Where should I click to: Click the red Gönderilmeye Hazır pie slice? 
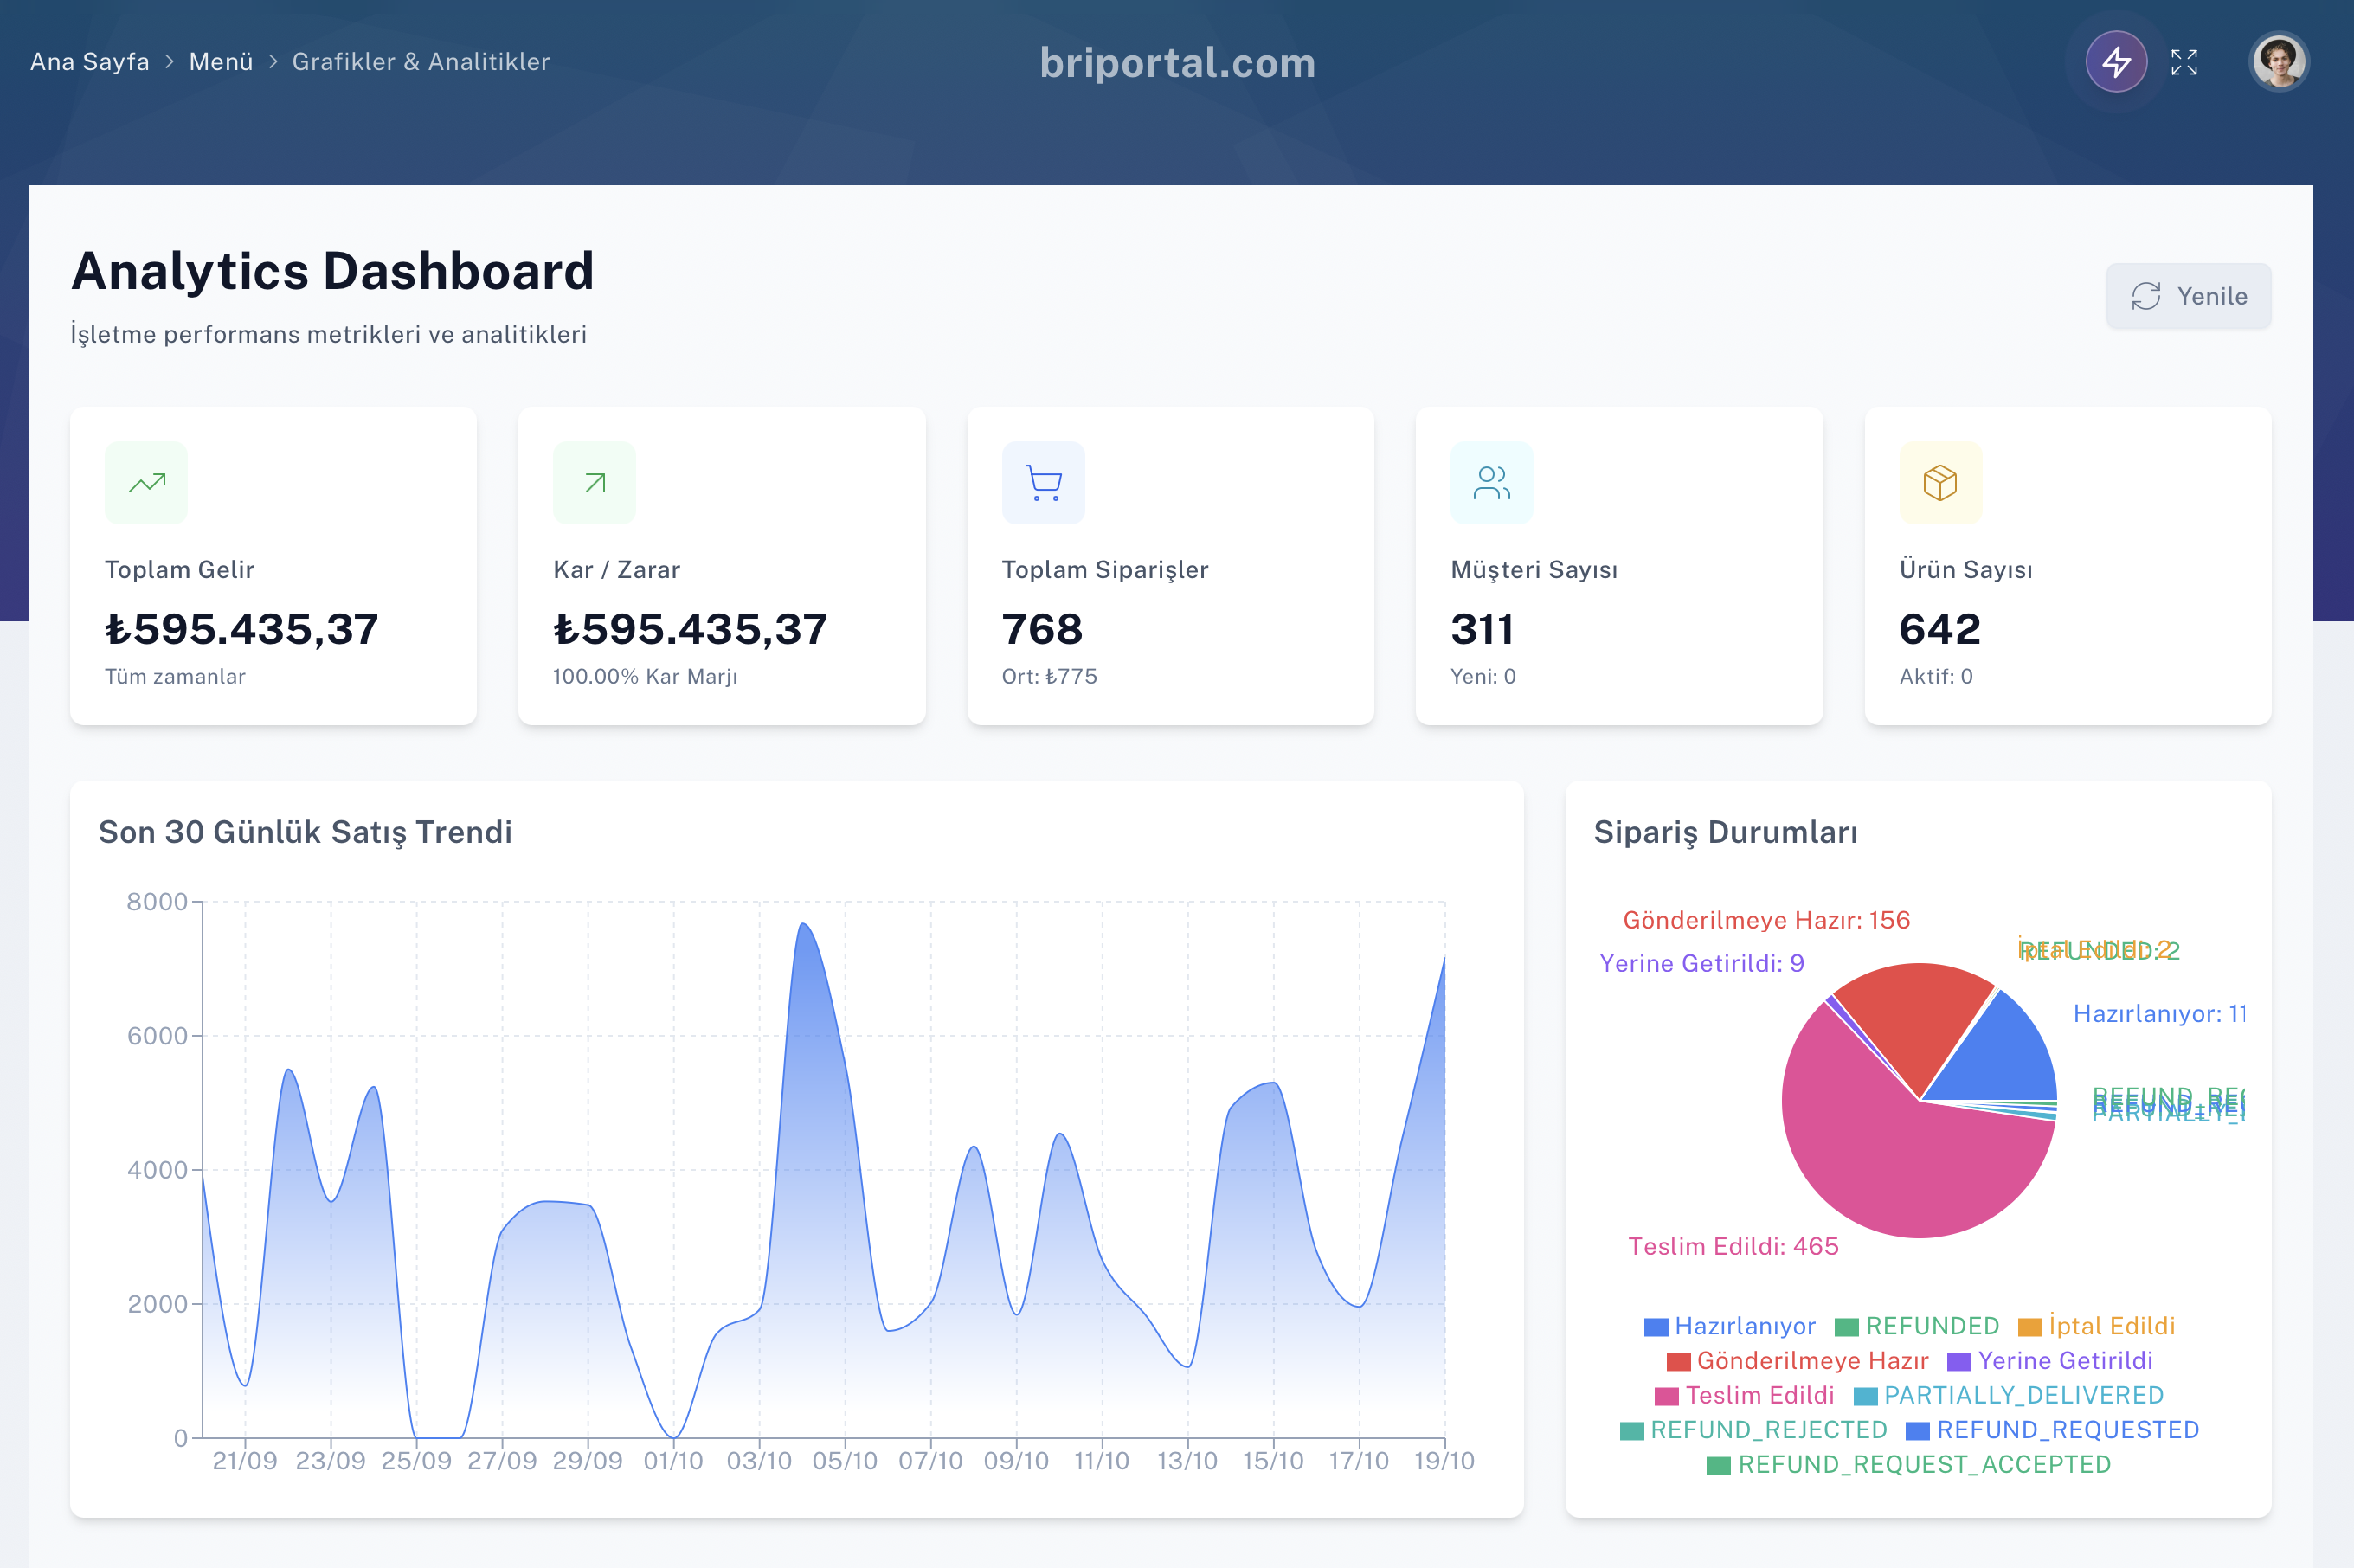[x=1915, y=1020]
